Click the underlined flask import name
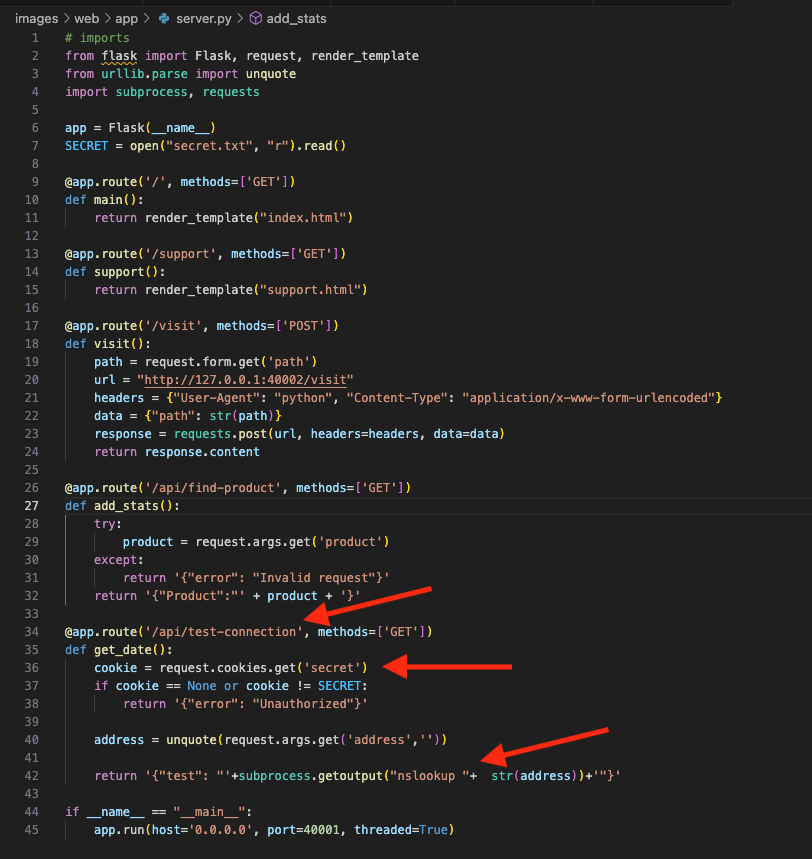Image resolution: width=812 pixels, height=859 pixels. point(119,56)
